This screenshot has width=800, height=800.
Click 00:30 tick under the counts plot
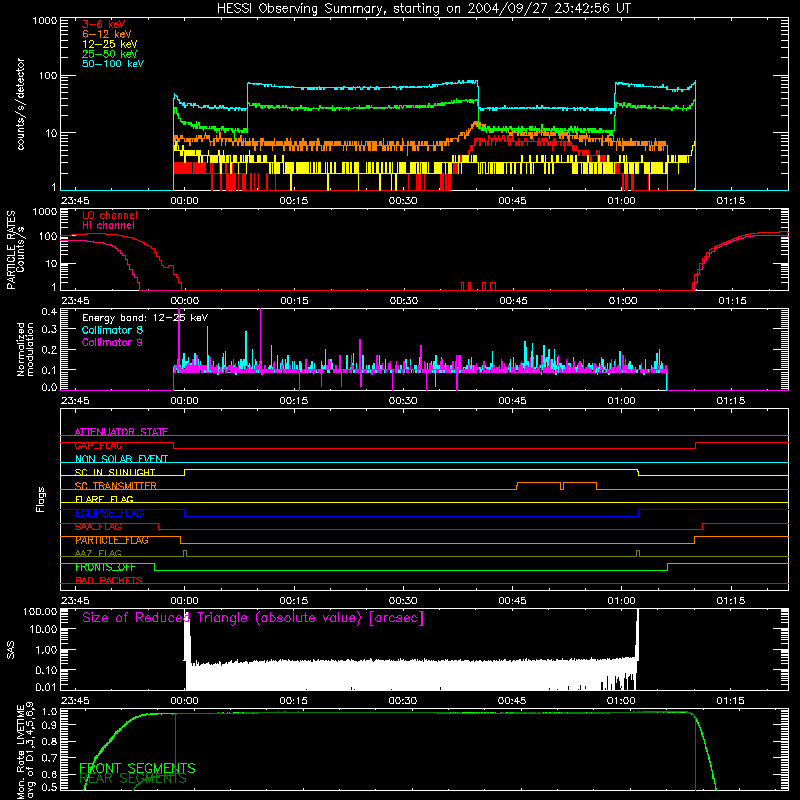click(403, 201)
